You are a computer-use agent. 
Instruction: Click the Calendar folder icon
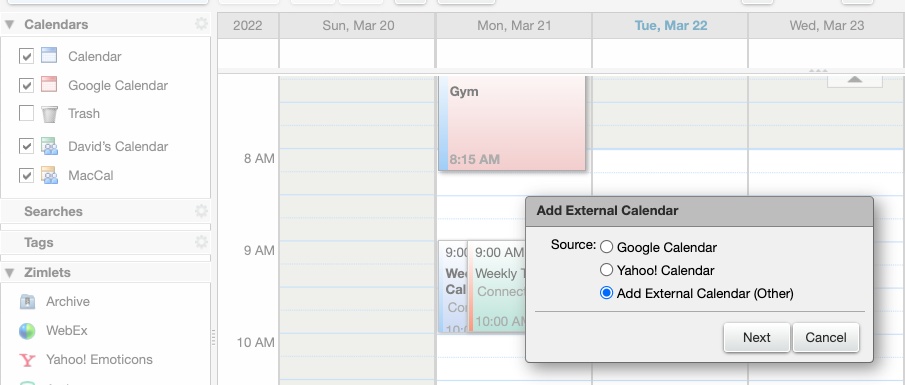pos(49,55)
